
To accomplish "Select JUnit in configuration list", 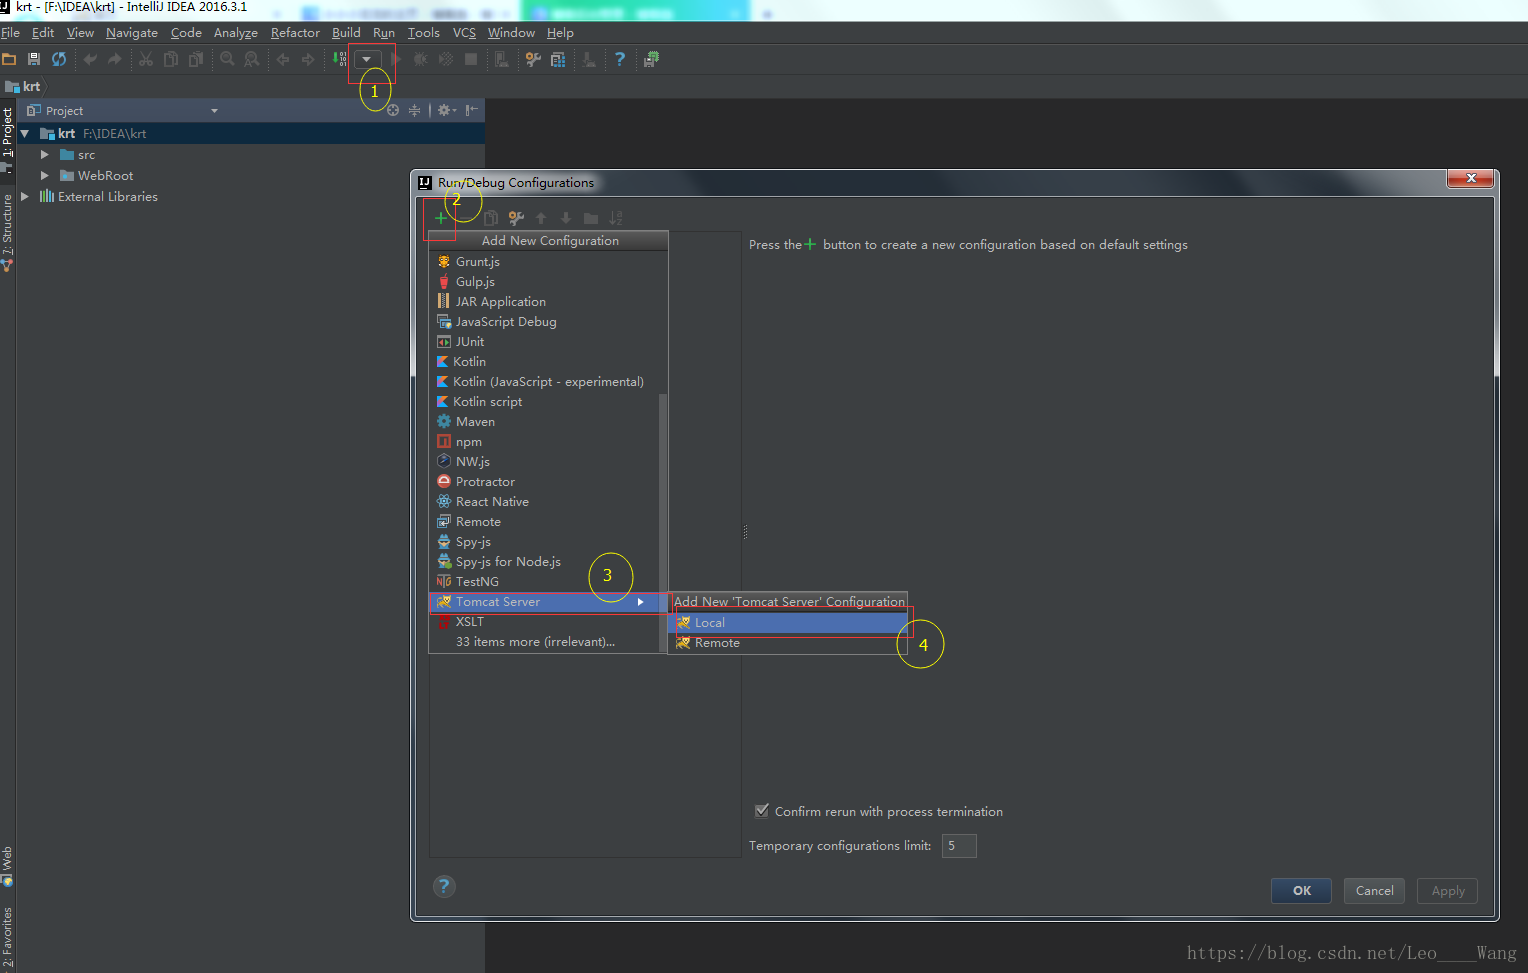I will [544, 342].
